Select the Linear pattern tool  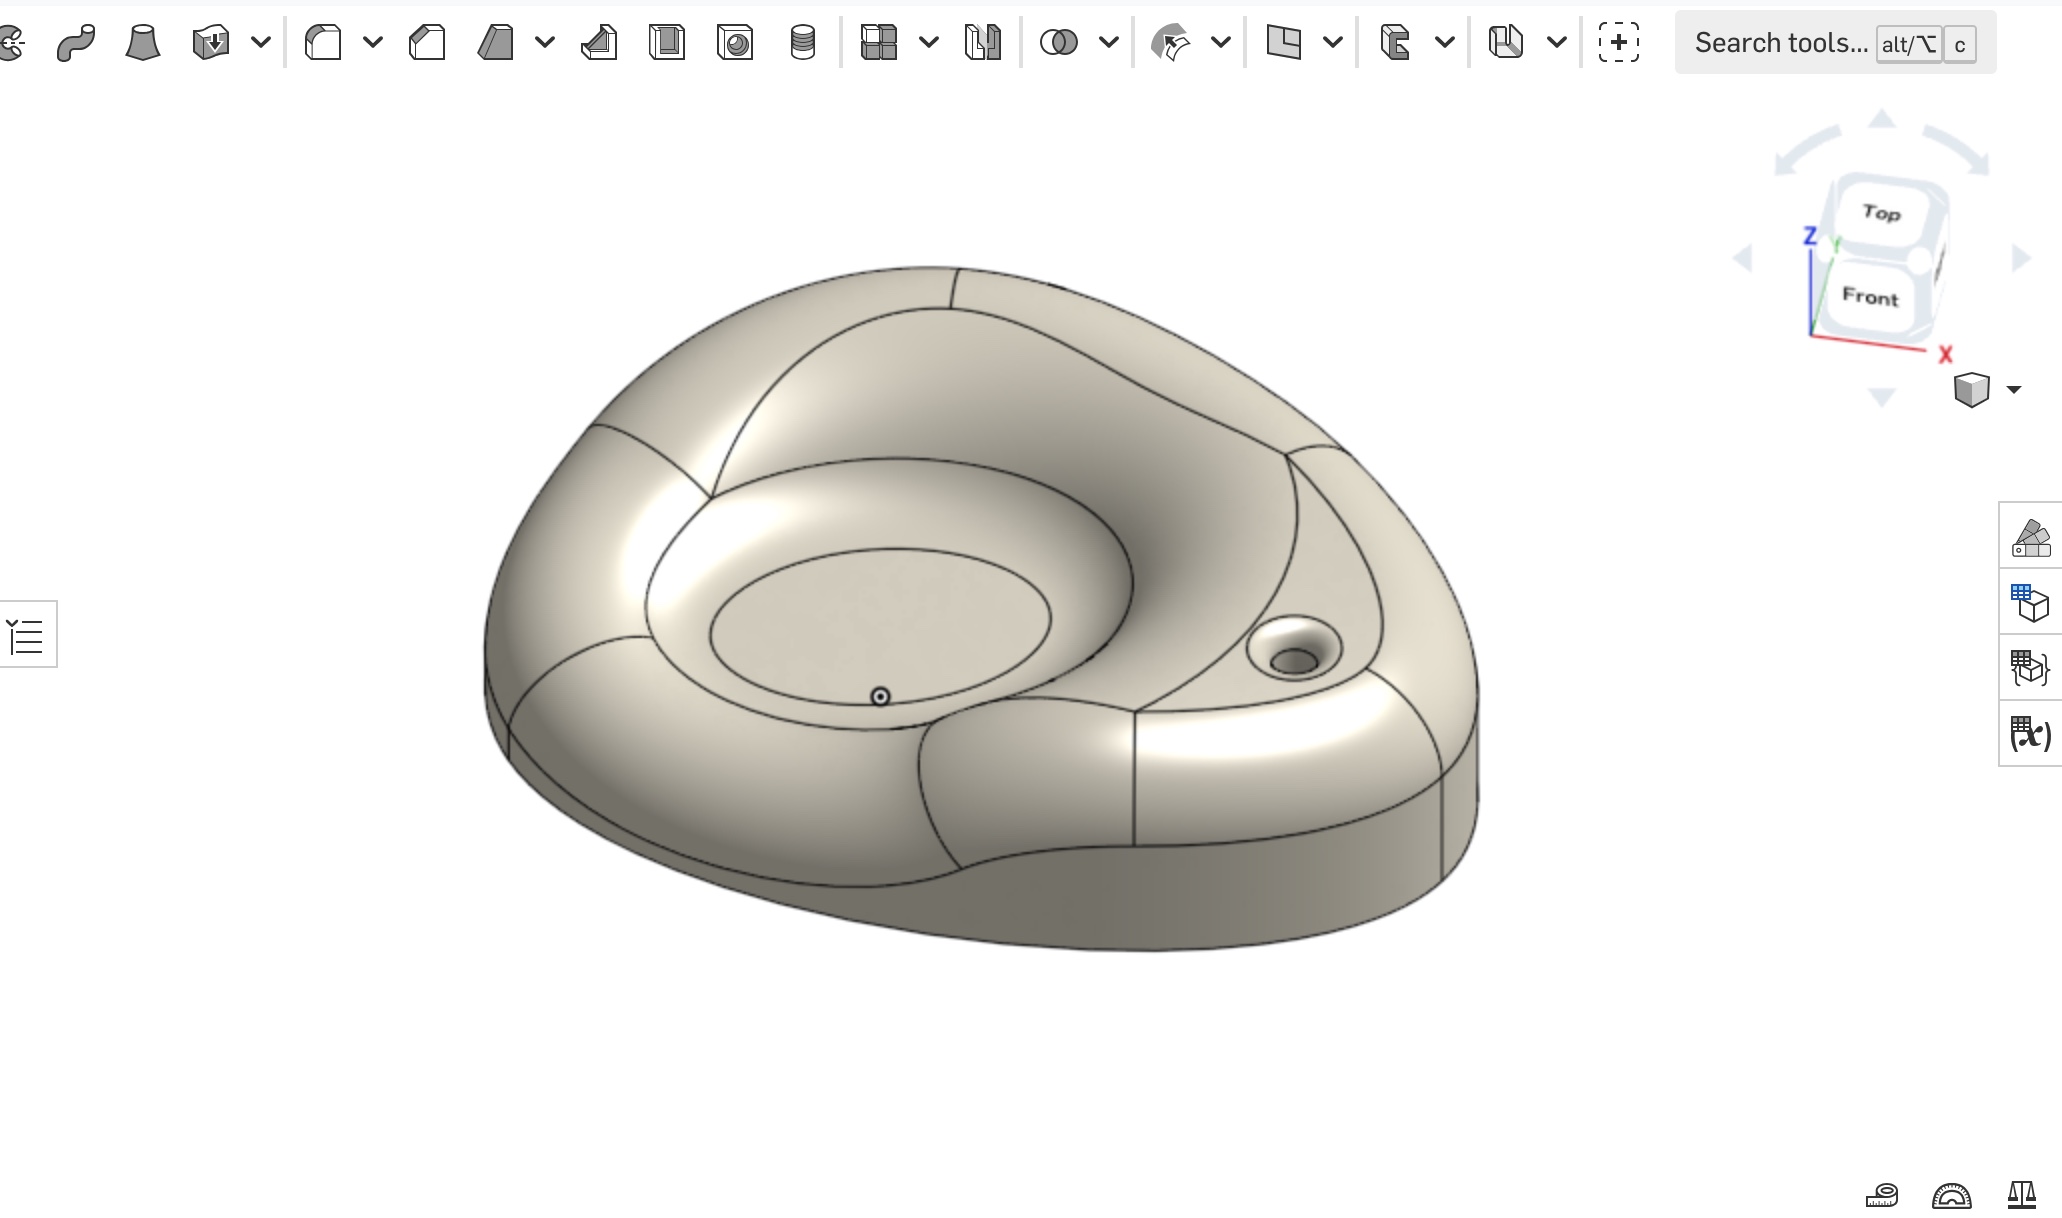click(879, 42)
